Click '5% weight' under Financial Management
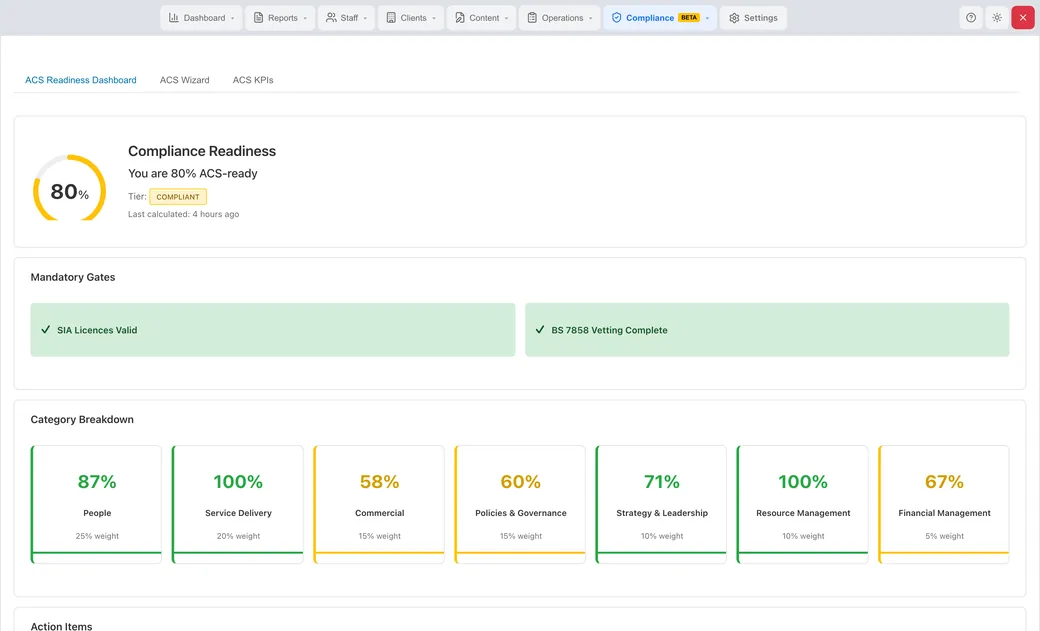This screenshot has height=631, width=1040. [944, 536]
